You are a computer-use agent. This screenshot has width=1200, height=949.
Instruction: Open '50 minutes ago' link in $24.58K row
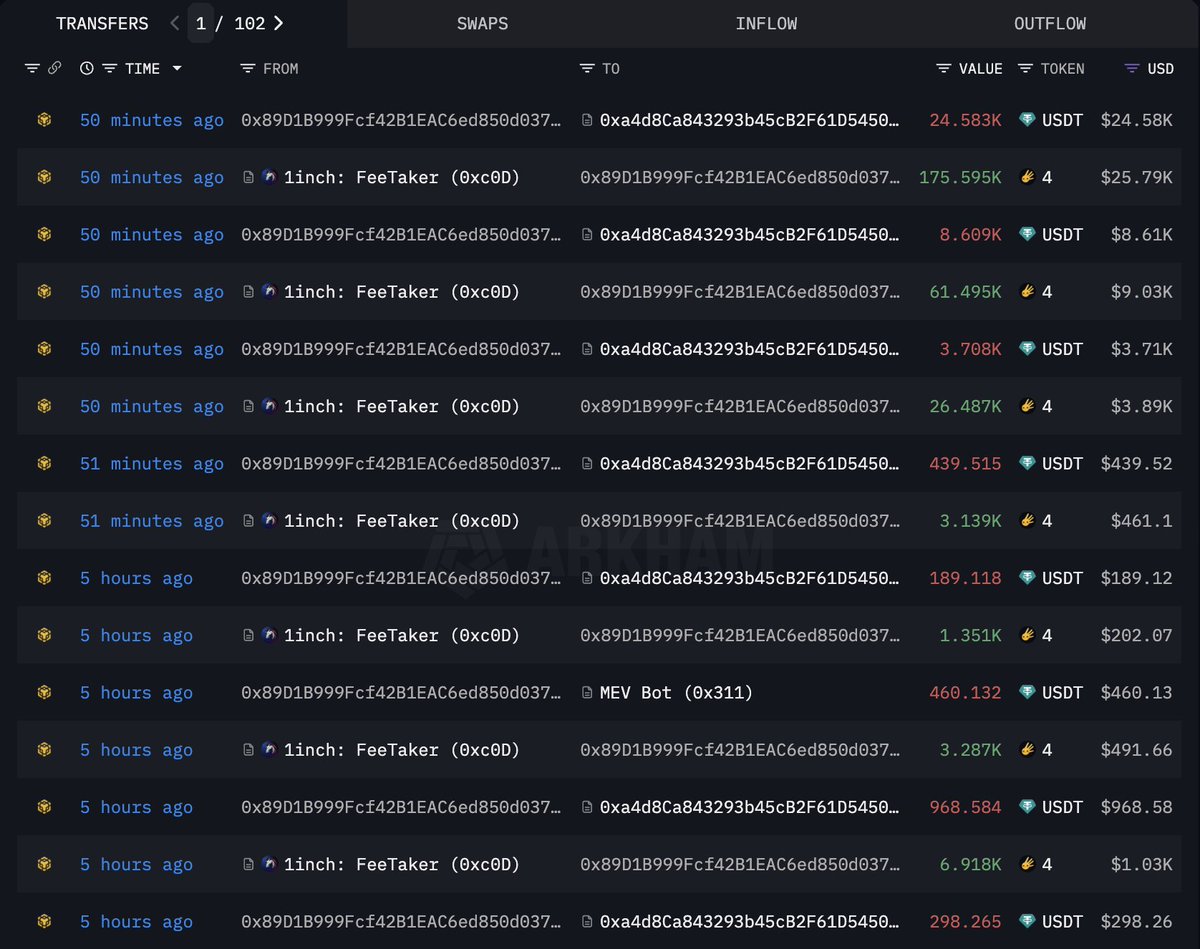click(152, 120)
